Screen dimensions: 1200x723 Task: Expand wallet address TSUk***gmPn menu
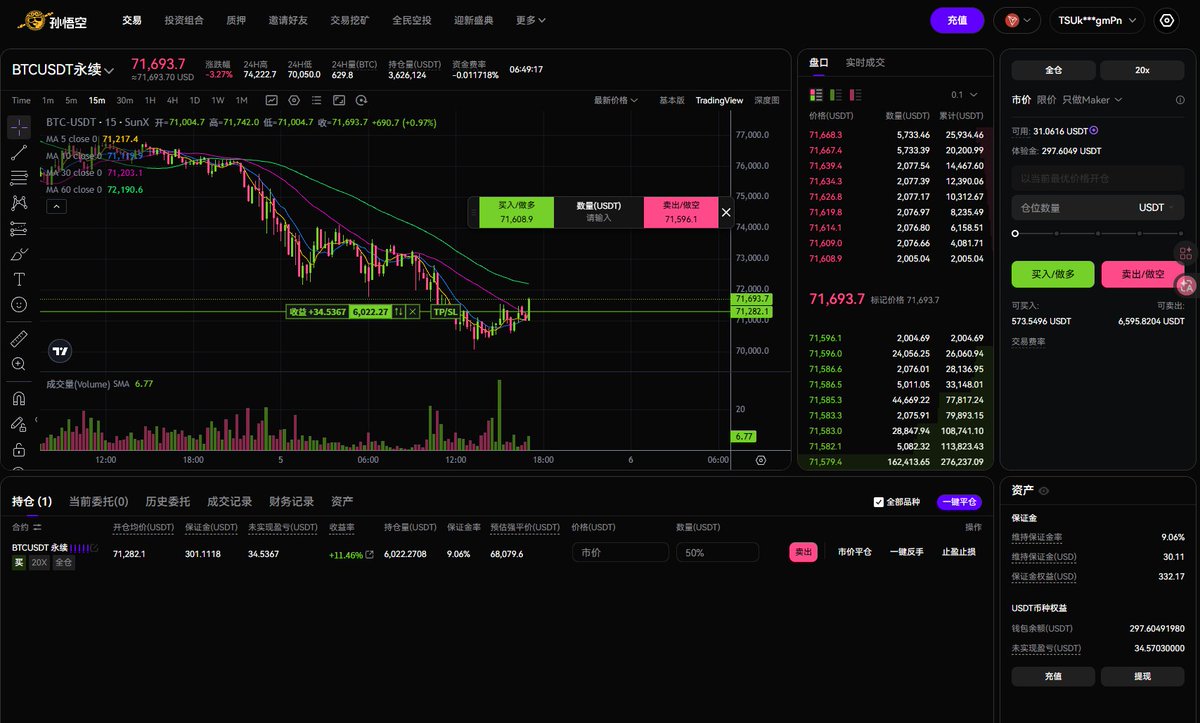click(x=1096, y=20)
